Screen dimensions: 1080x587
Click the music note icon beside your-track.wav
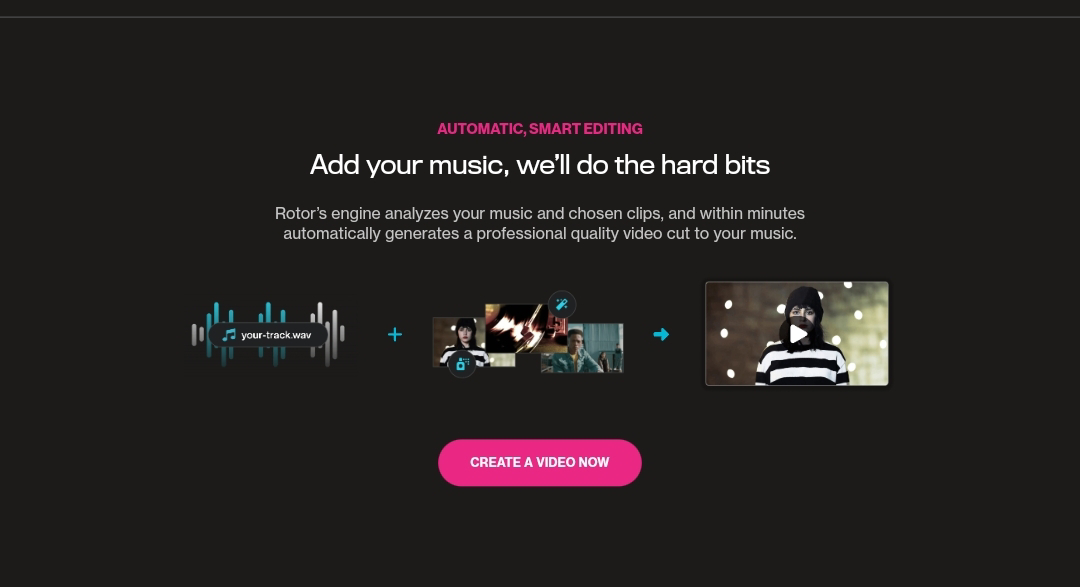(229, 335)
